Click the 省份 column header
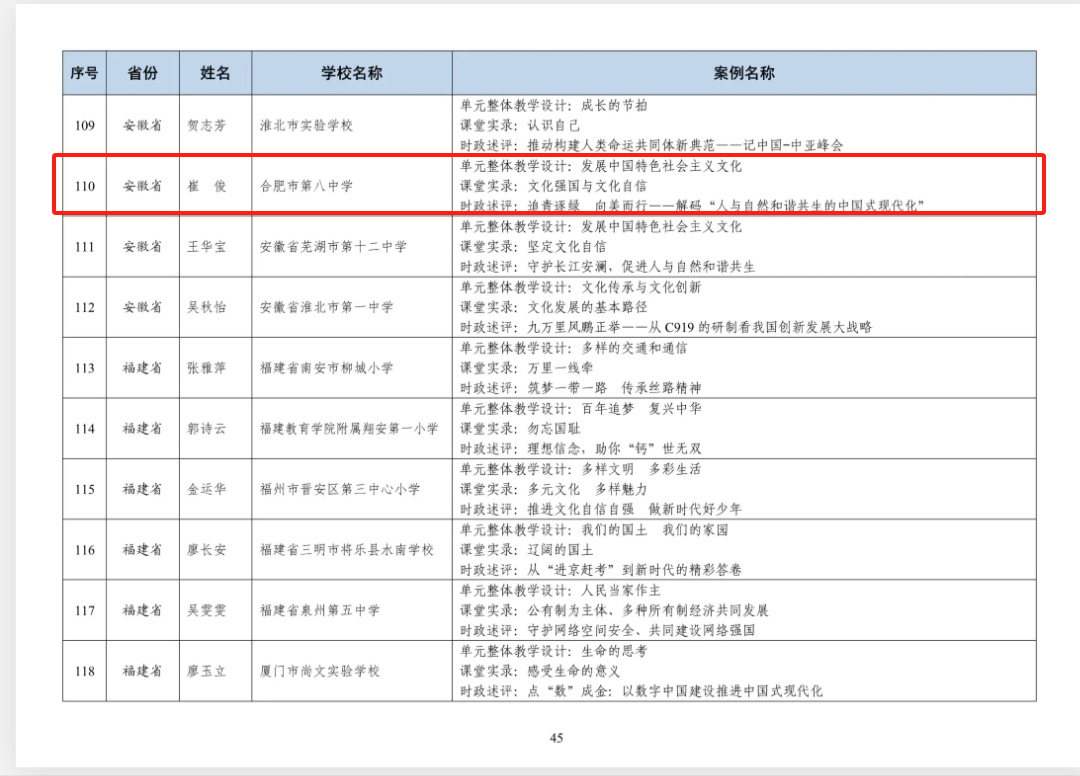The height and width of the screenshot is (776, 1080). [x=143, y=73]
